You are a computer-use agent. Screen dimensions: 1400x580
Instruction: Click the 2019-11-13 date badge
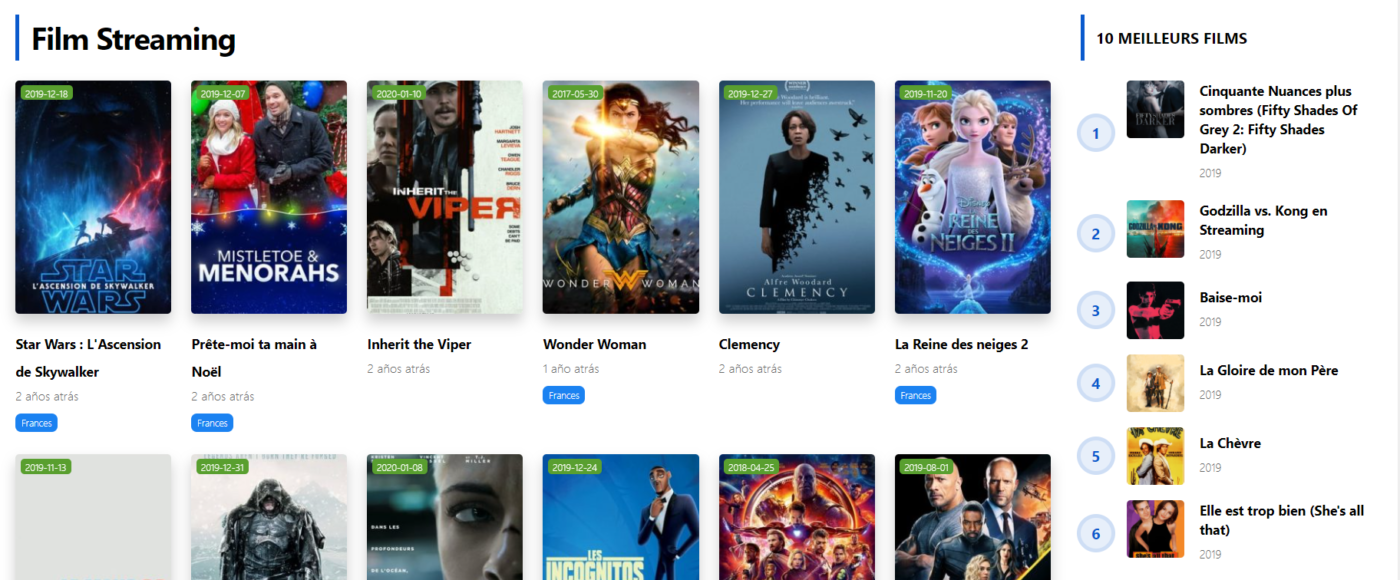[x=46, y=467]
